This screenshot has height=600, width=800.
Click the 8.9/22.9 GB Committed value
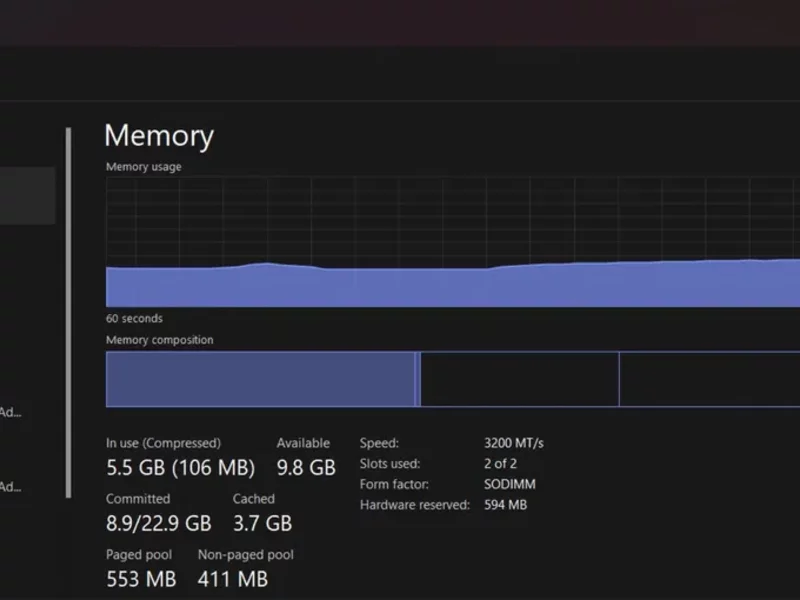click(159, 523)
